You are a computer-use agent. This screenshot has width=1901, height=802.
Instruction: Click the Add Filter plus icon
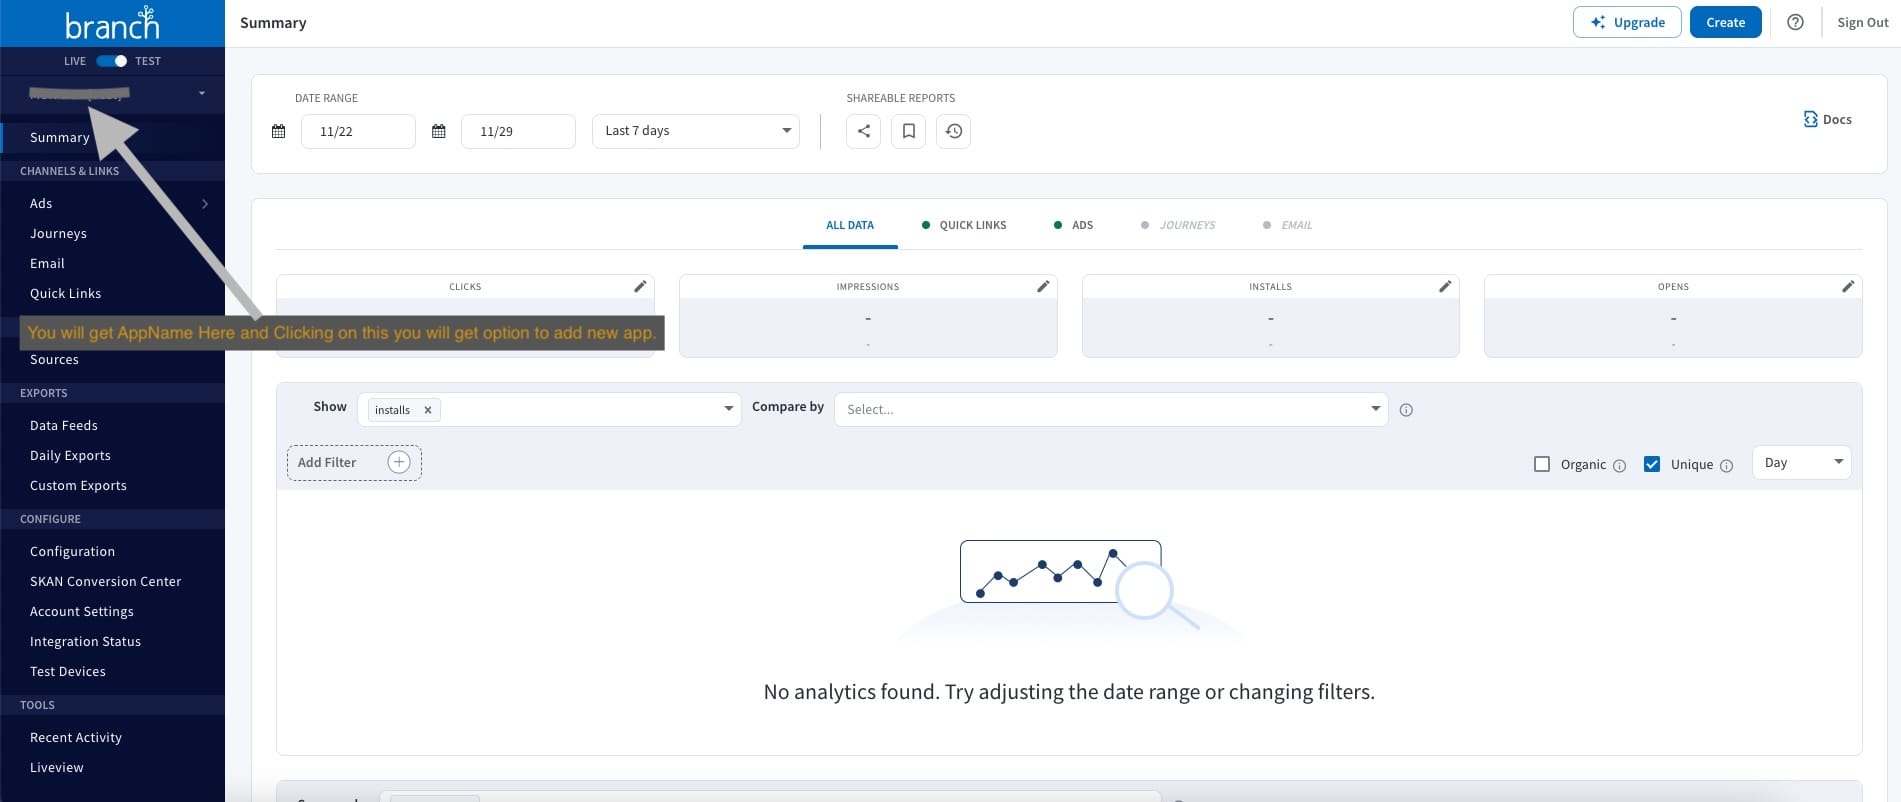[399, 462]
